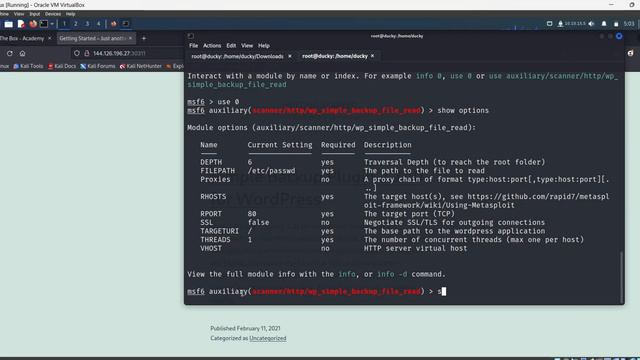Image resolution: width=640 pixels, height=360 pixels.
Task: Click the THREADS option name
Action: [215, 240]
